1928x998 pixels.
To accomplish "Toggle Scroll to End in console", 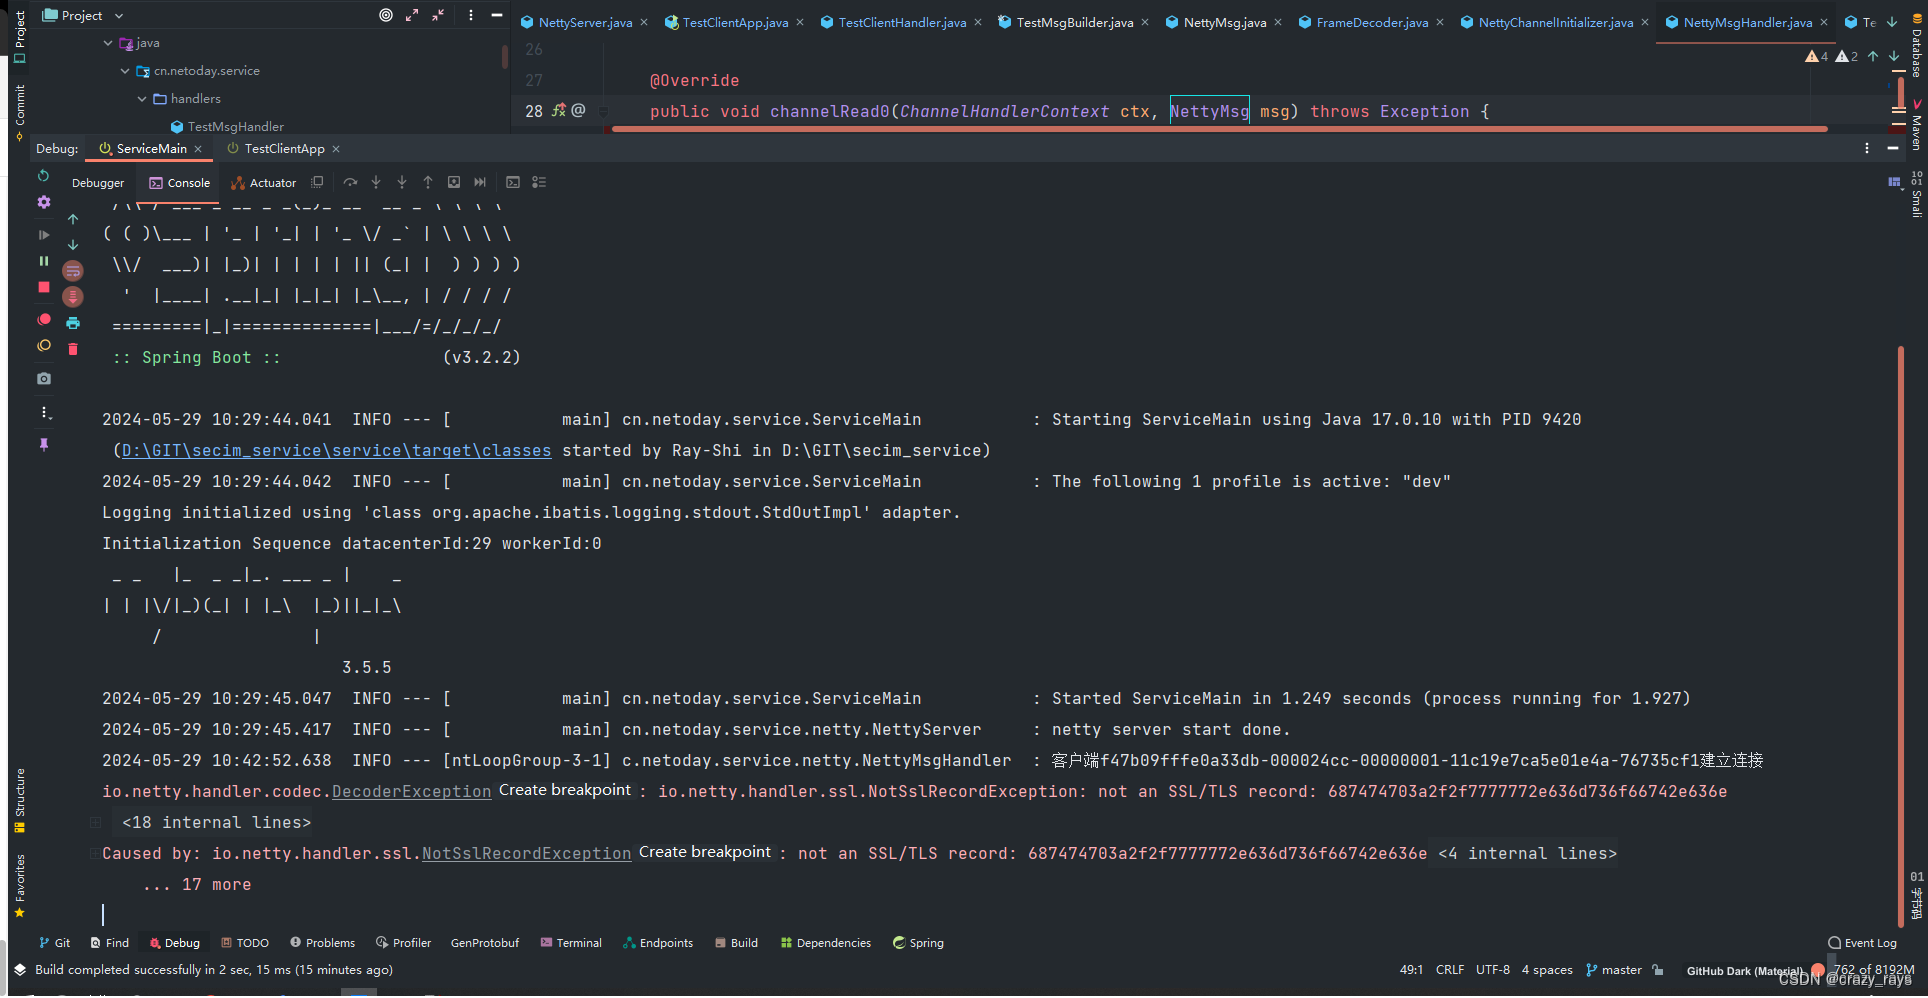I will pyautogui.click(x=73, y=297).
